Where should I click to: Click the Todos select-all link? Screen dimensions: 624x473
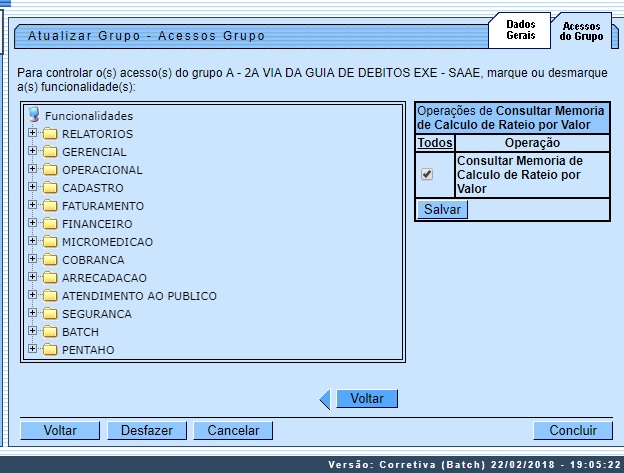(x=434, y=143)
